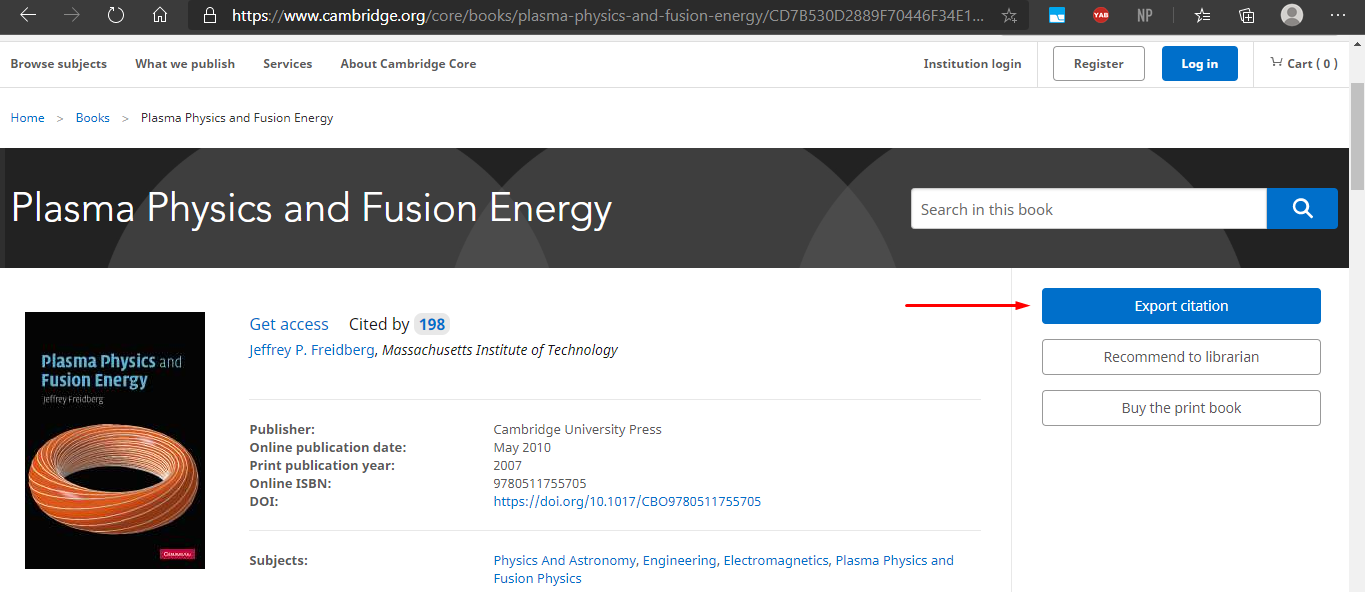The height and width of the screenshot is (592, 1365).
Task: Open the Services menu
Action: (287, 63)
